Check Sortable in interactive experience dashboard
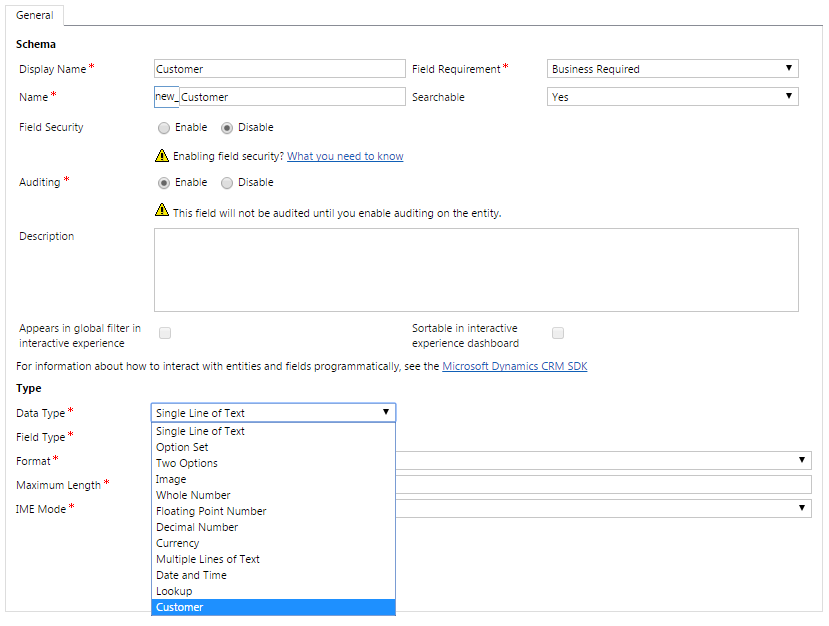Image resolution: width=829 pixels, height=626 pixels. pos(558,333)
